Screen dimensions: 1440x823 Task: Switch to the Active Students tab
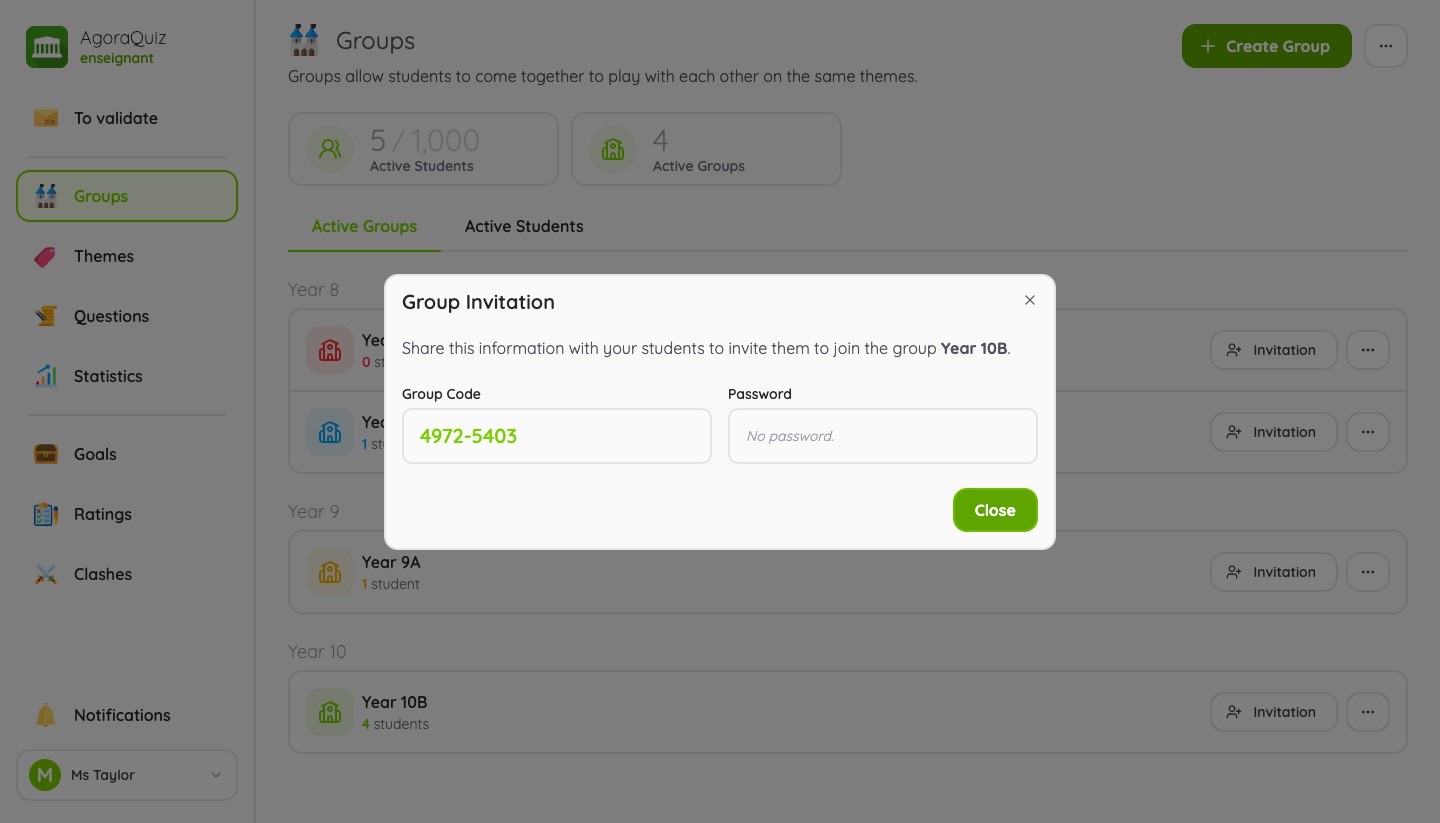pyautogui.click(x=524, y=226)
